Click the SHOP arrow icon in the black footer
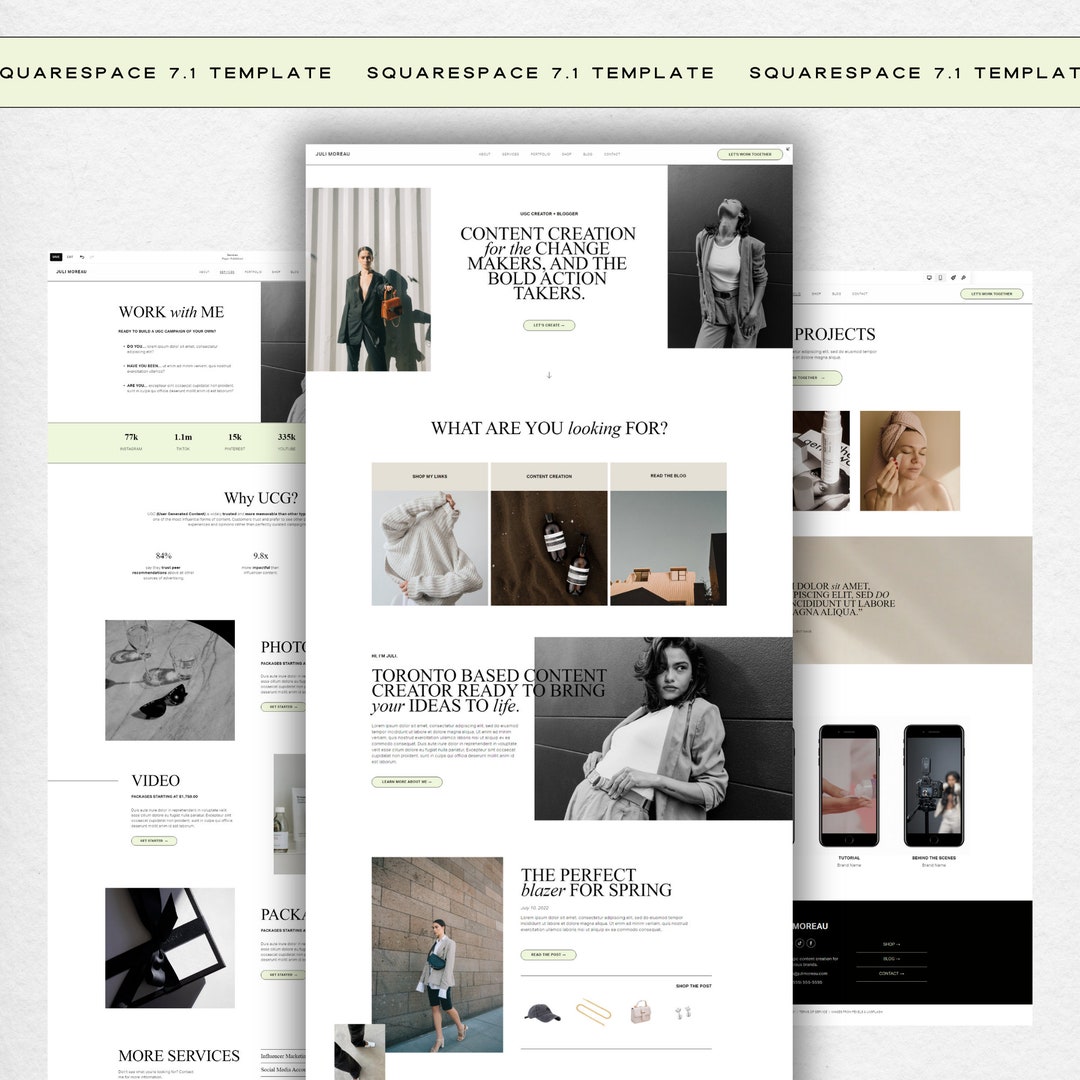This screenshot has height=1080, width=1080. tap(898, 944)
